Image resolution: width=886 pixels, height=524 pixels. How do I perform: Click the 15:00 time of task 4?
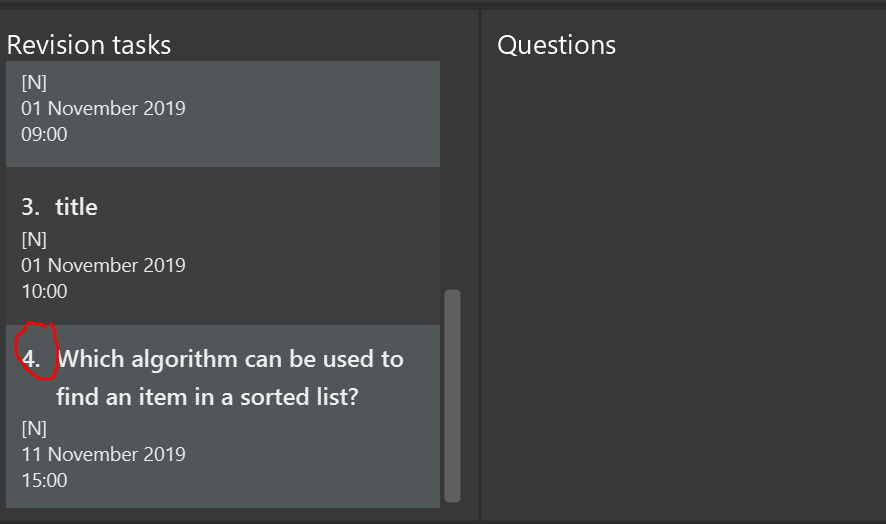pyautogui.click(x=44, y=480)
